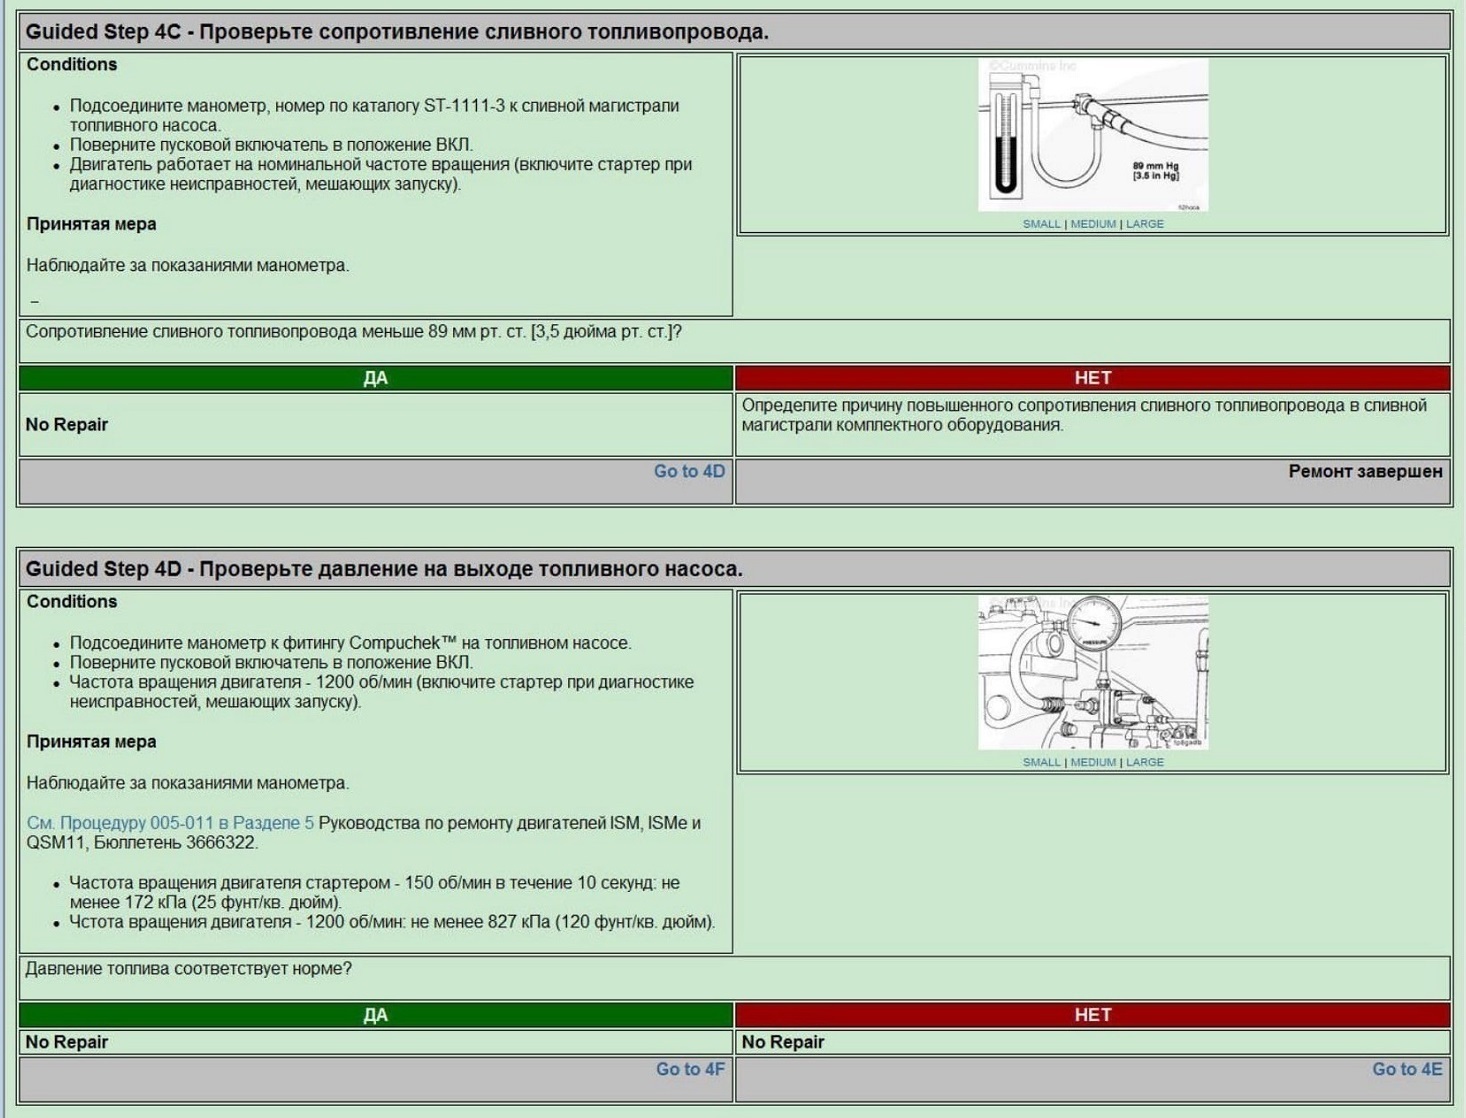This screenshot has width=1466, height=1118.
Task: Follow the 'Go to 4F' link
Action: click(x=690, y=1069)
